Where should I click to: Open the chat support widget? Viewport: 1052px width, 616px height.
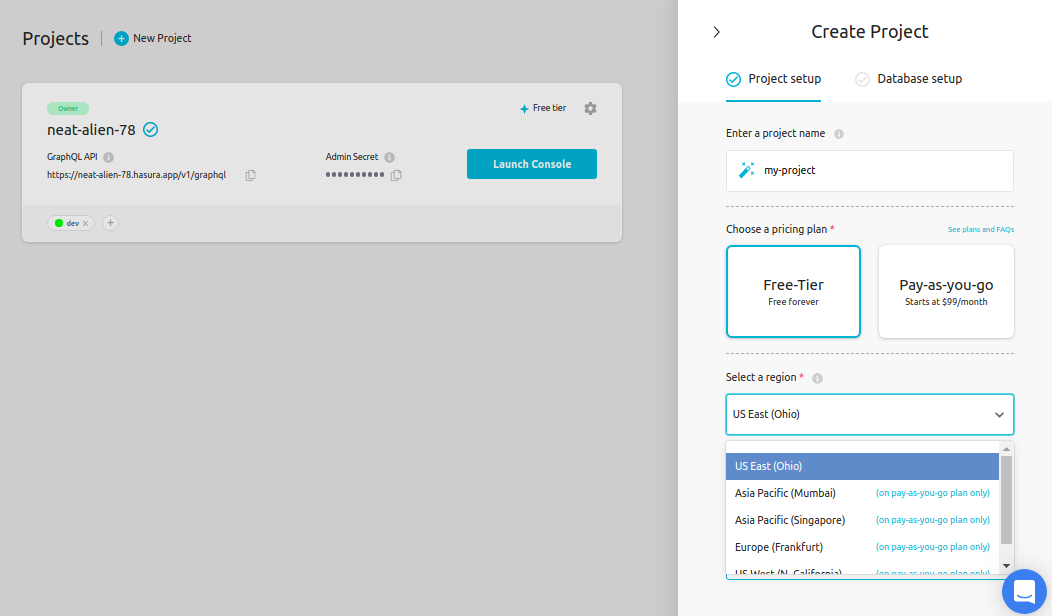point(1024,592)
